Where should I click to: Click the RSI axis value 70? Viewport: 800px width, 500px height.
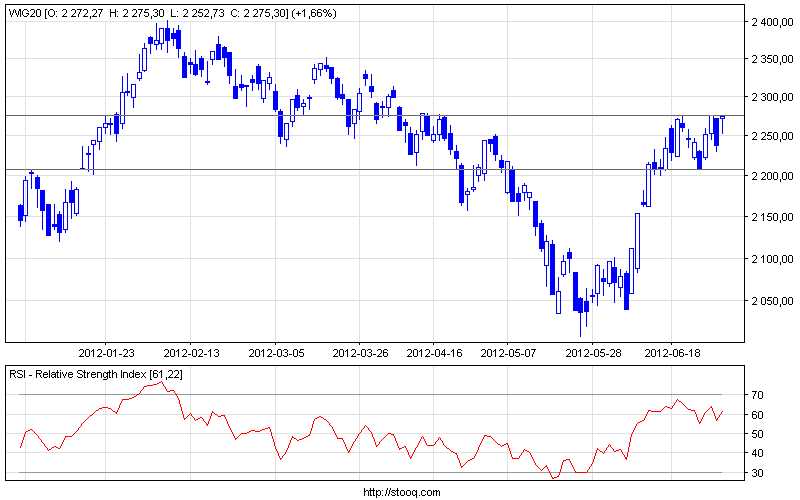(x=757, y=395)
